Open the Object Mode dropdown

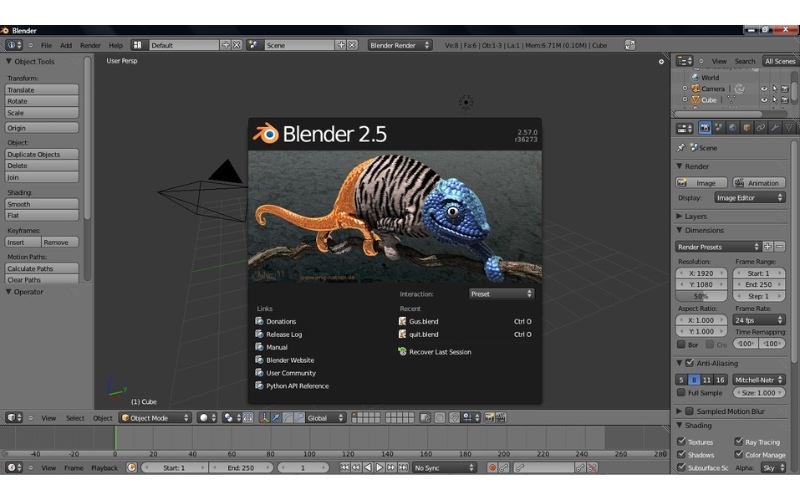coord(155,418)
